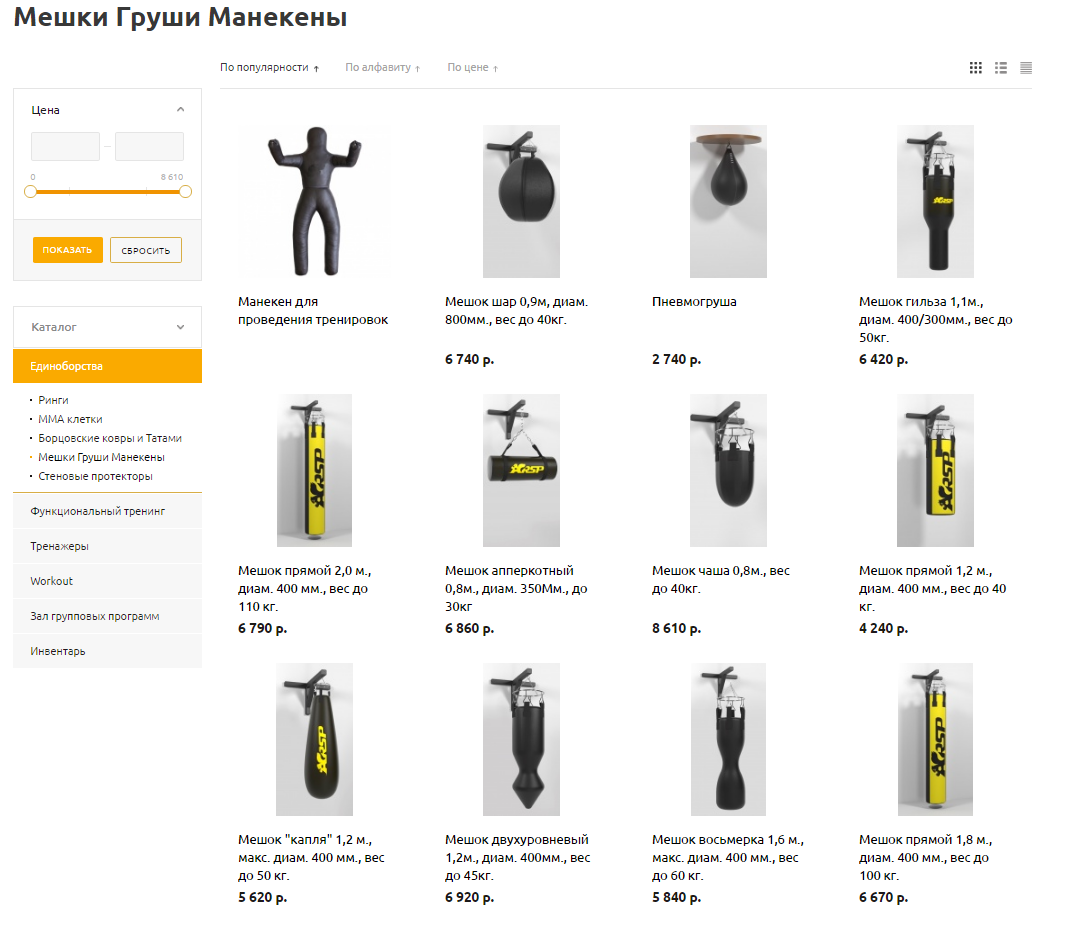Viewport: 1066px width, 928px height.
Task: Open Мешок апперкотный 0,8м title link
Action: [x=516, y=589]
